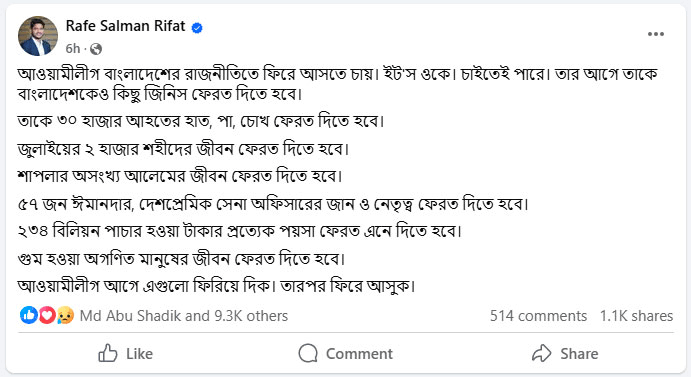Open Md Abu Shadik and 9.3K others list
691x377 pixels.
point(184,316)
